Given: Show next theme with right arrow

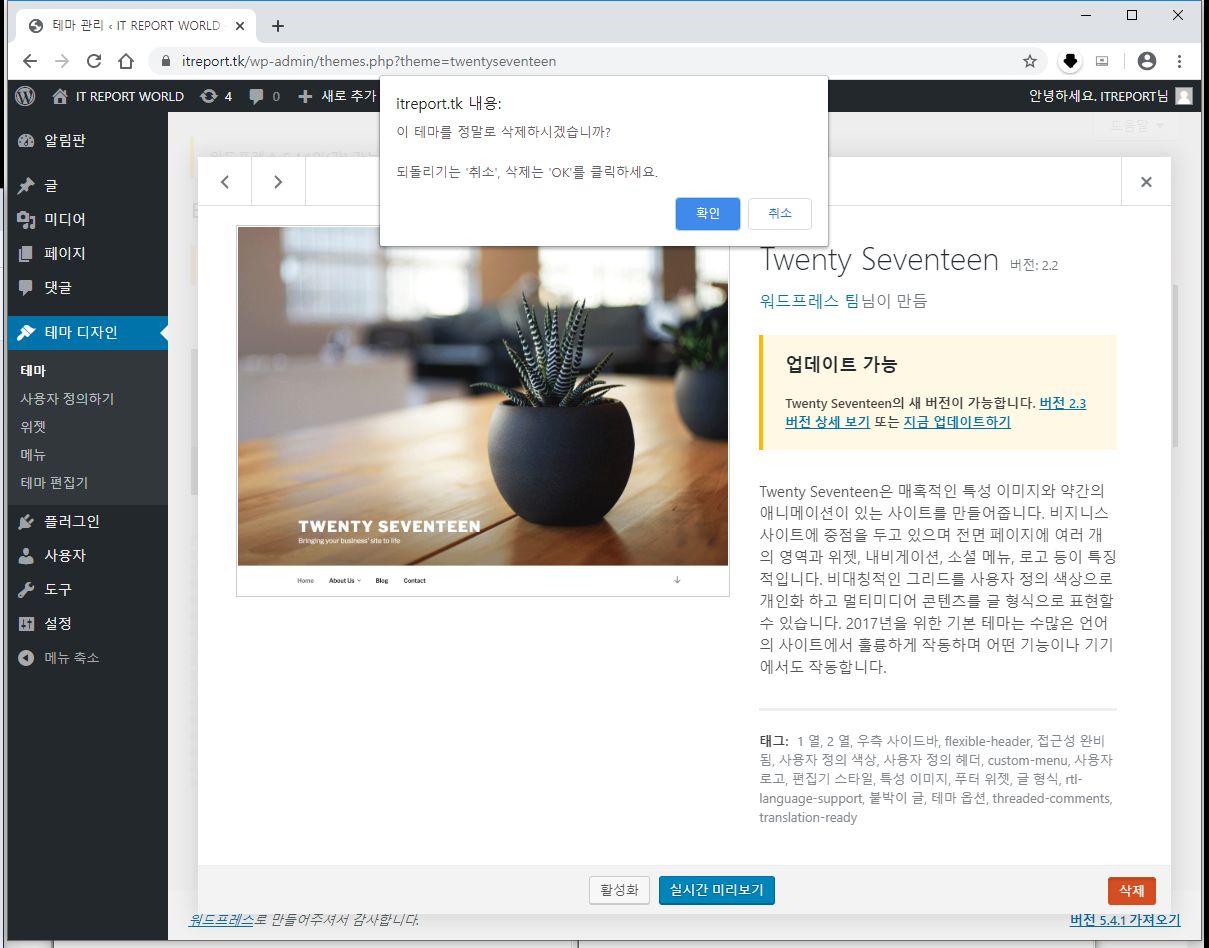Looking at the screenshot, I should pos(278,182).
